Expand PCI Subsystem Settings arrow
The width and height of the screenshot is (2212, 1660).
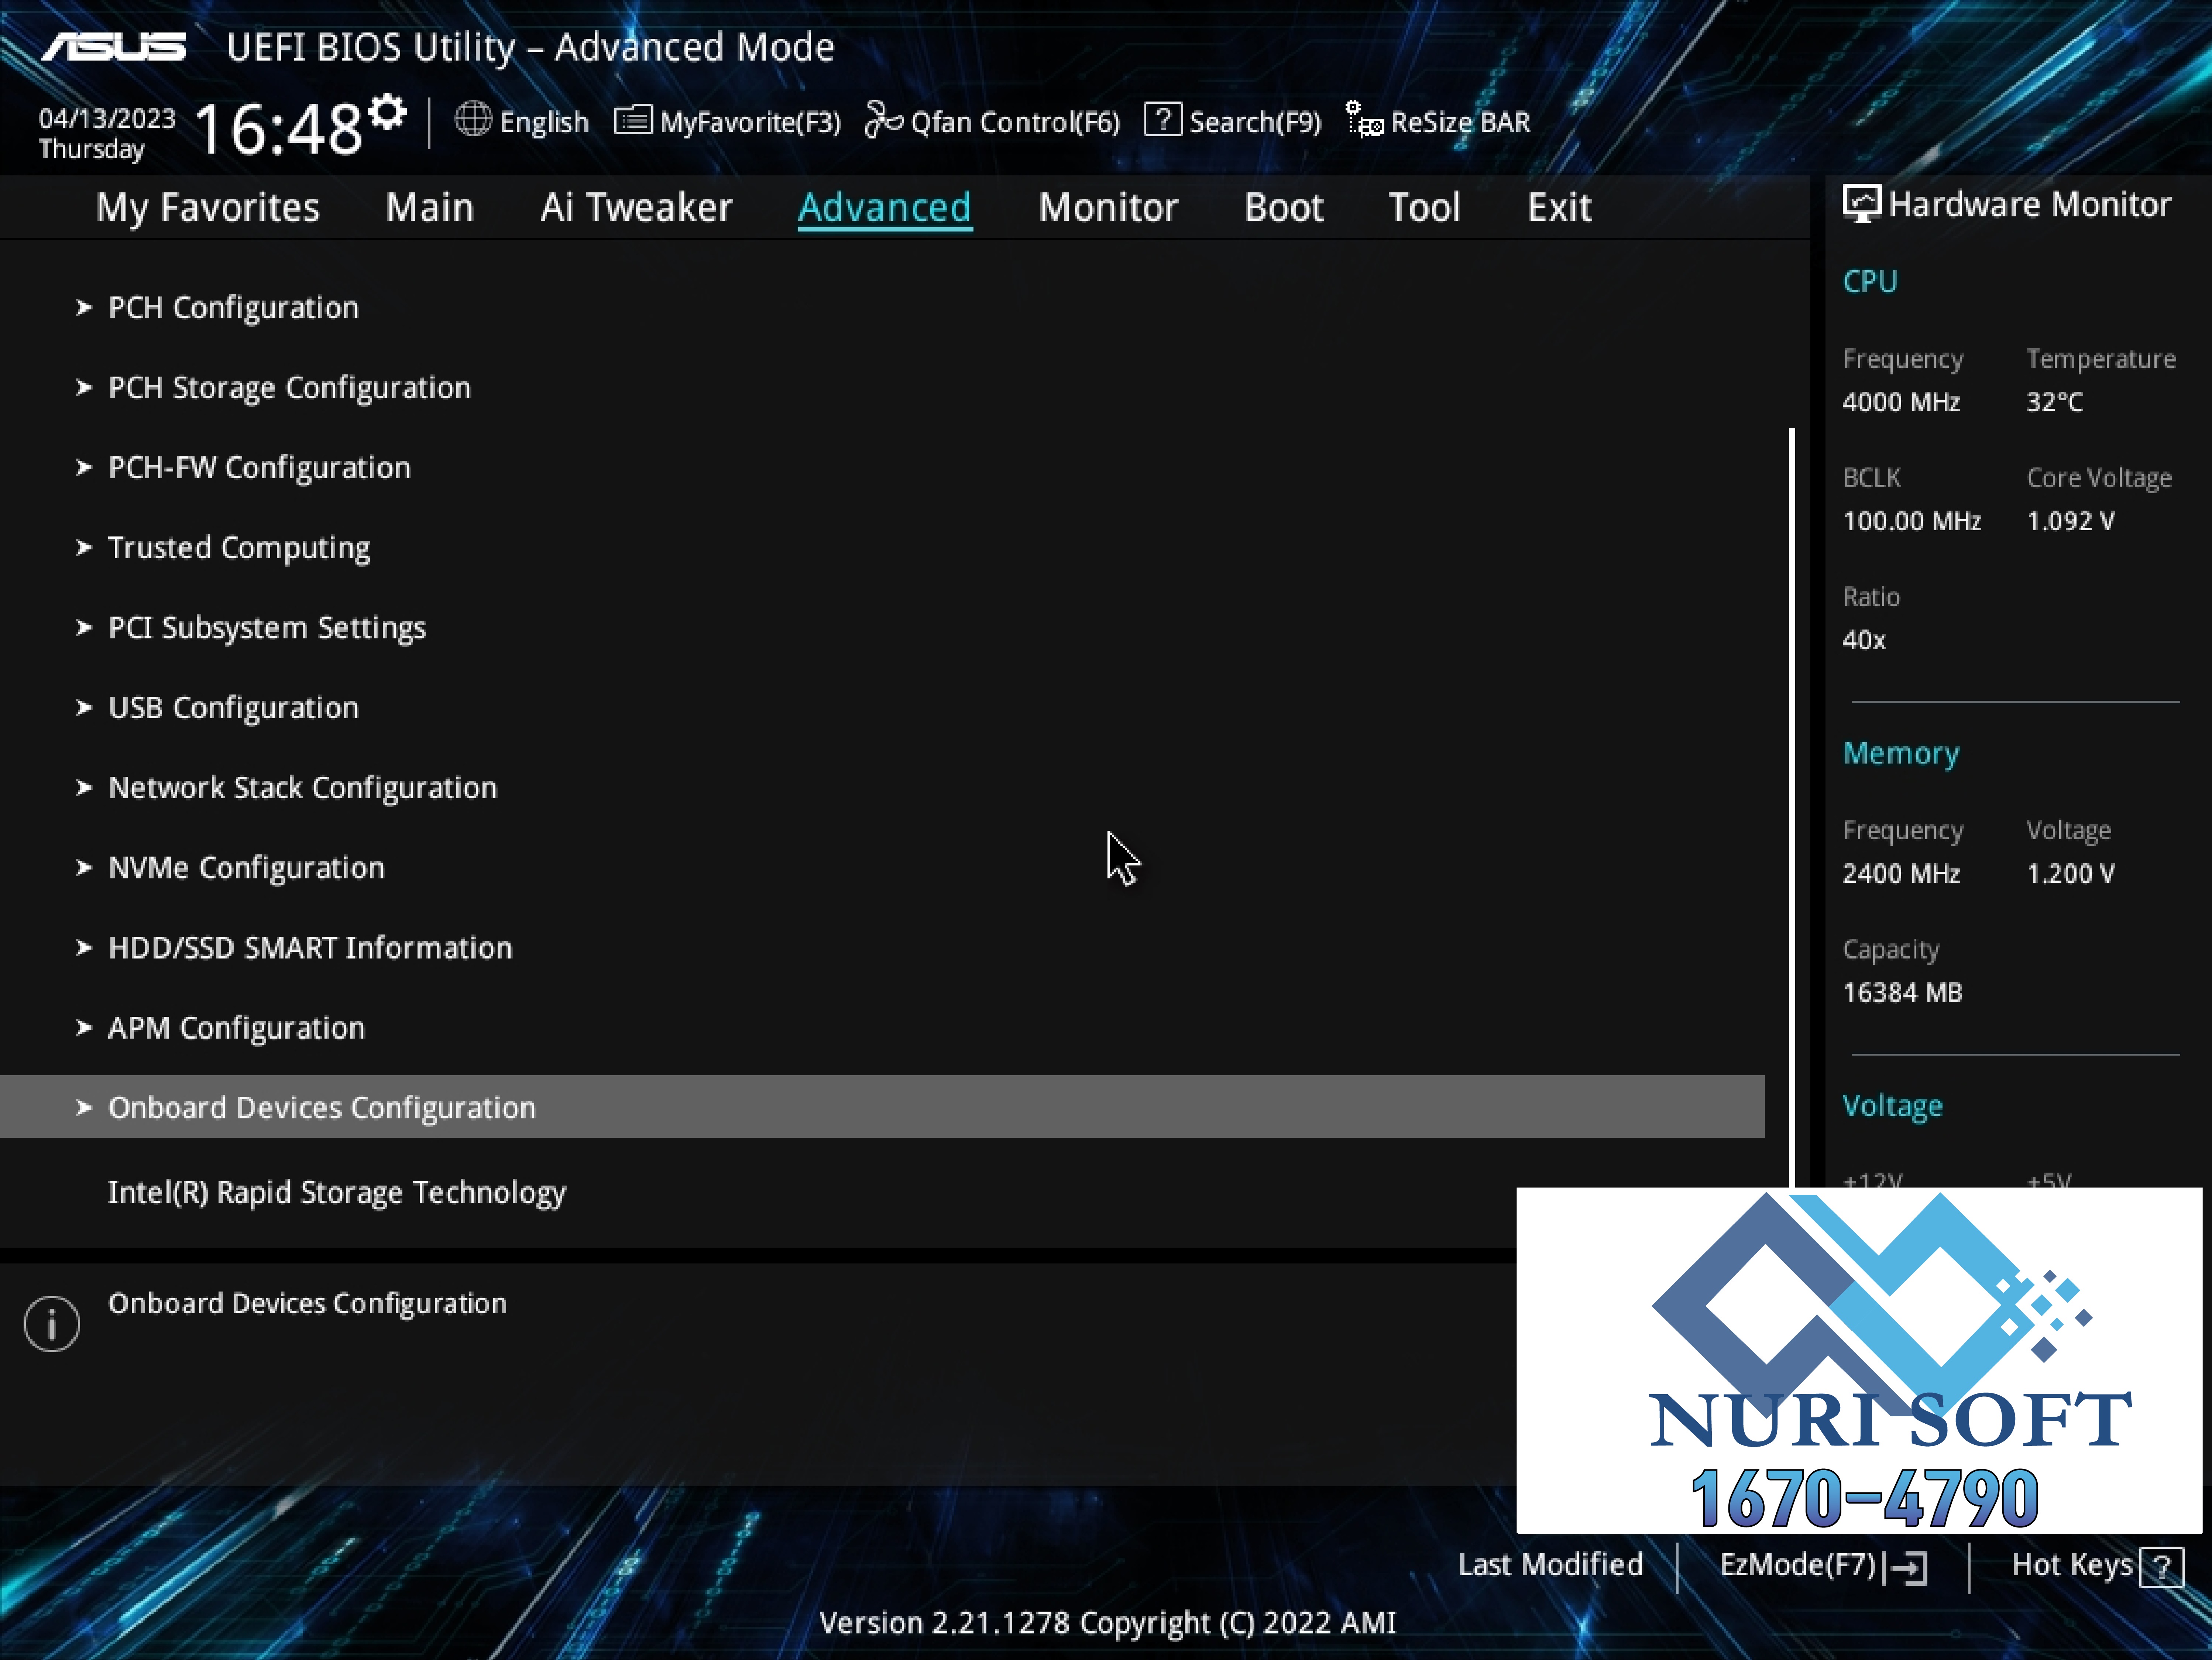click(x=84, y=627)
